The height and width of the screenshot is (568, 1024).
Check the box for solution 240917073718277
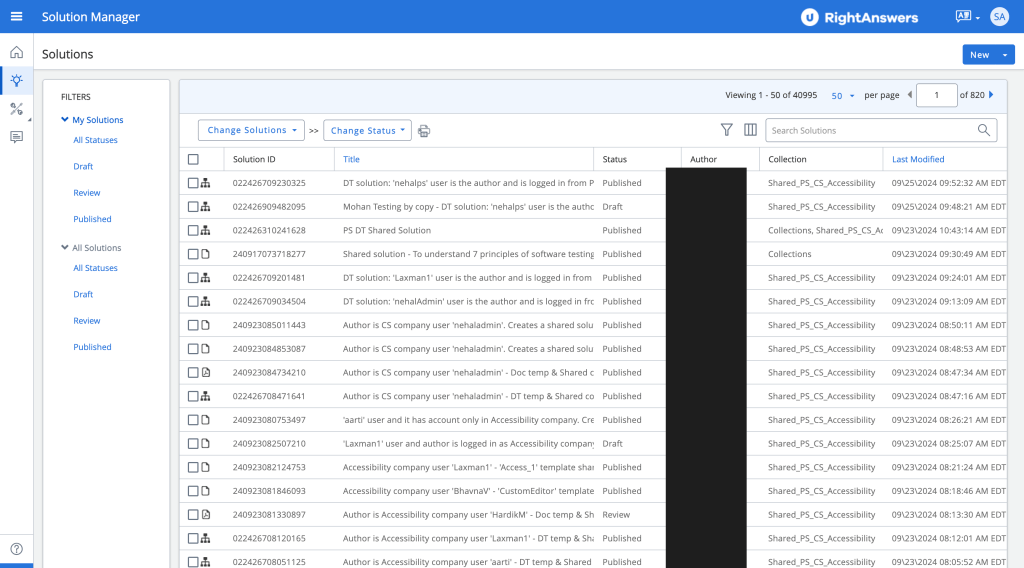[193, 254]
